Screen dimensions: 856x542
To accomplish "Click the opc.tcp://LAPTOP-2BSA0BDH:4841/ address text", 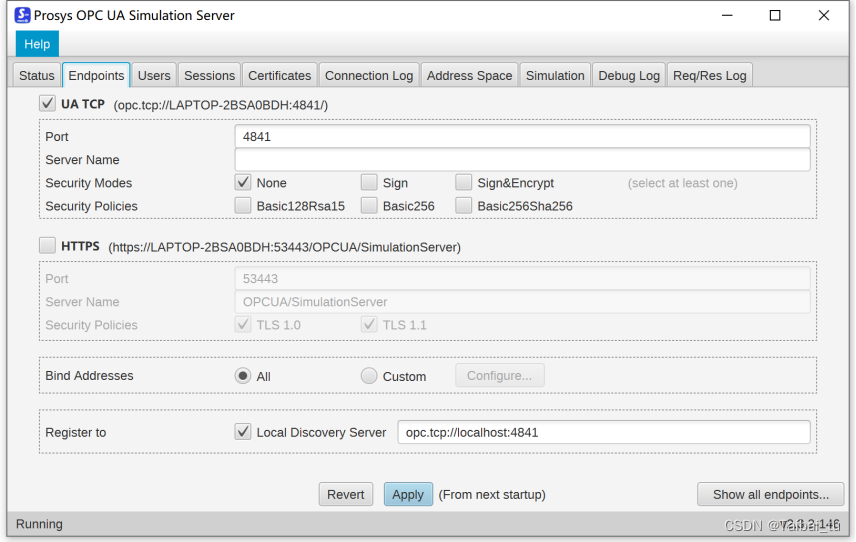I will tap(221, 105).
